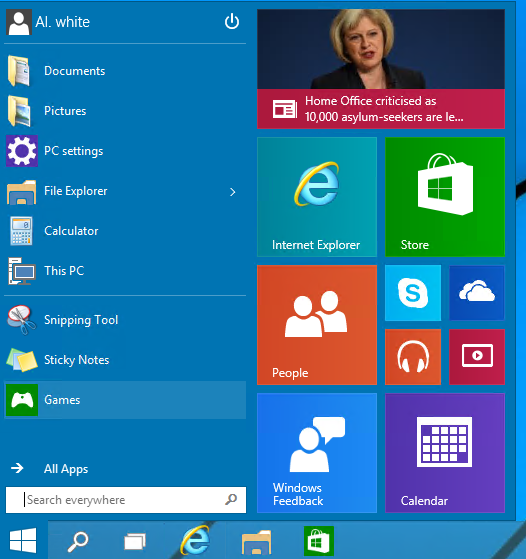
Task: Click the 'This PC' label
Action: coord(64,271)
